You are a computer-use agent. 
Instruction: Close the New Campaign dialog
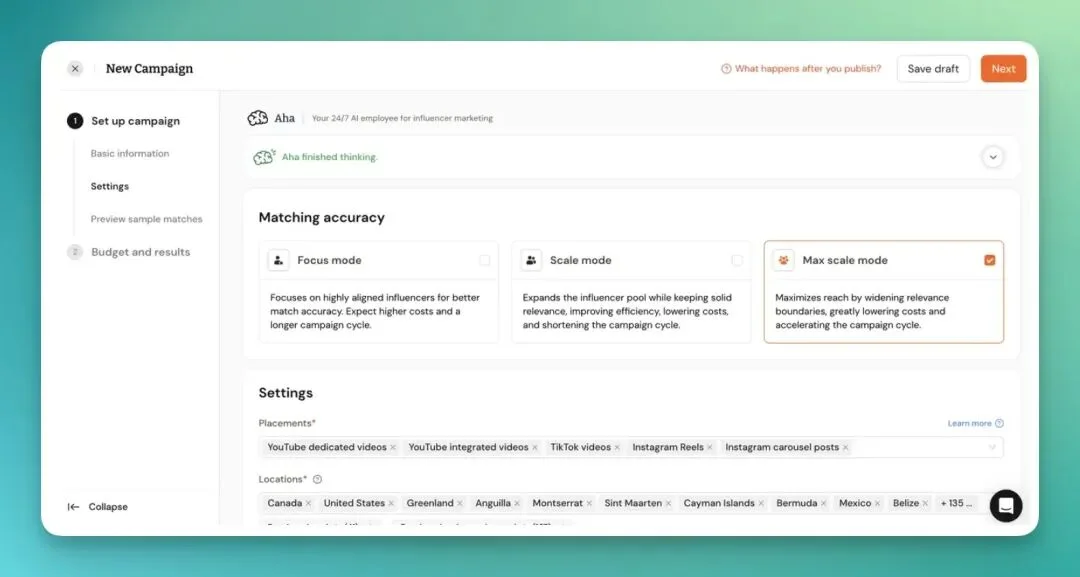(75, 69)
